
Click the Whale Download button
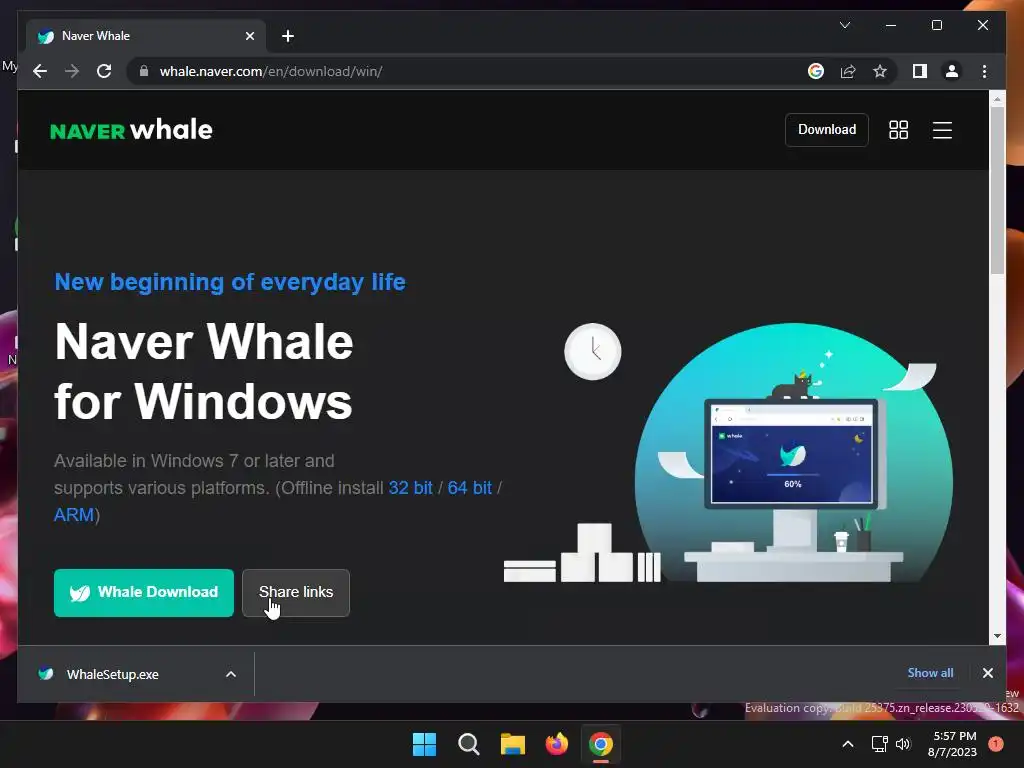click(144, 592)
